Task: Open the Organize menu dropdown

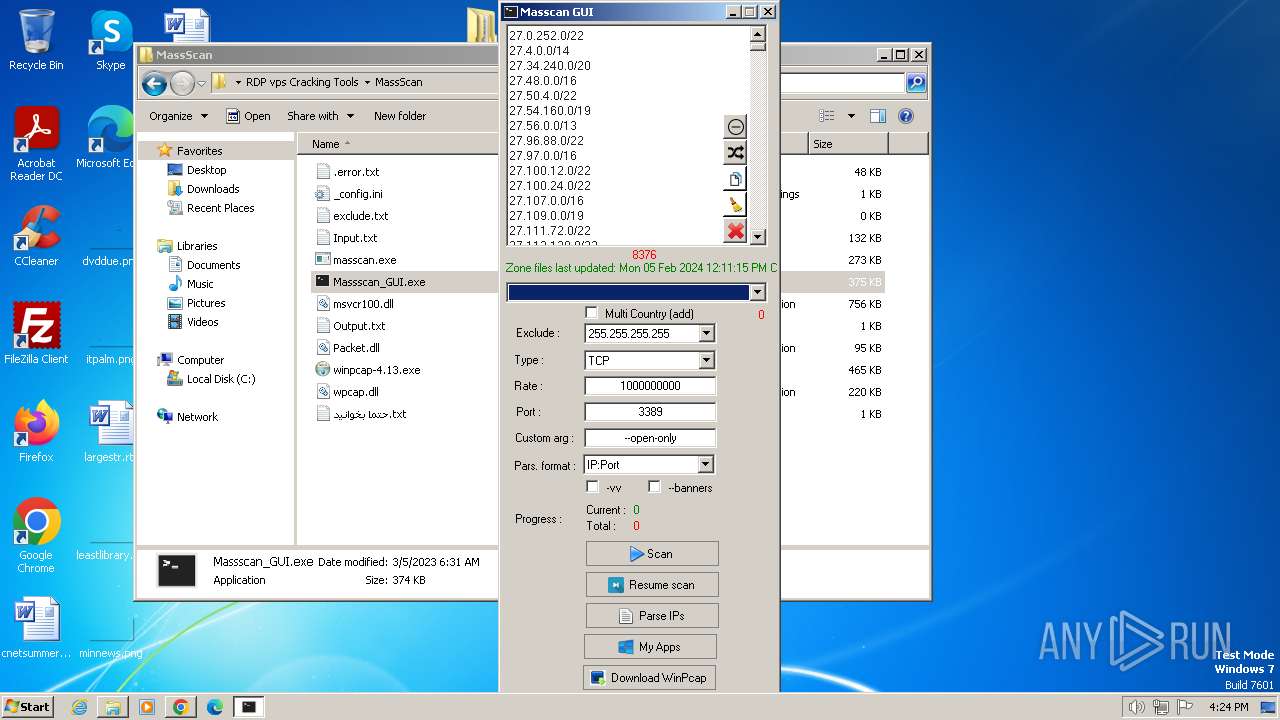Action: click(178, 116)
